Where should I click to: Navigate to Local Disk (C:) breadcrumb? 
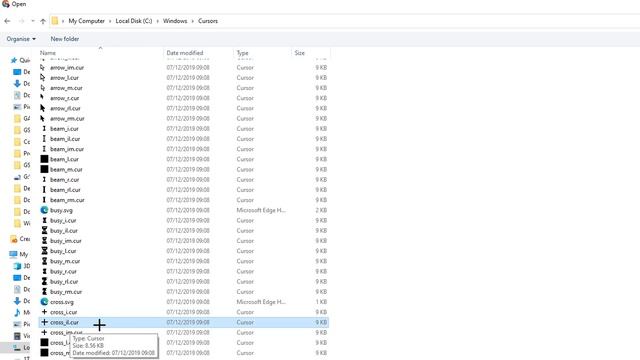click(134, 21)
